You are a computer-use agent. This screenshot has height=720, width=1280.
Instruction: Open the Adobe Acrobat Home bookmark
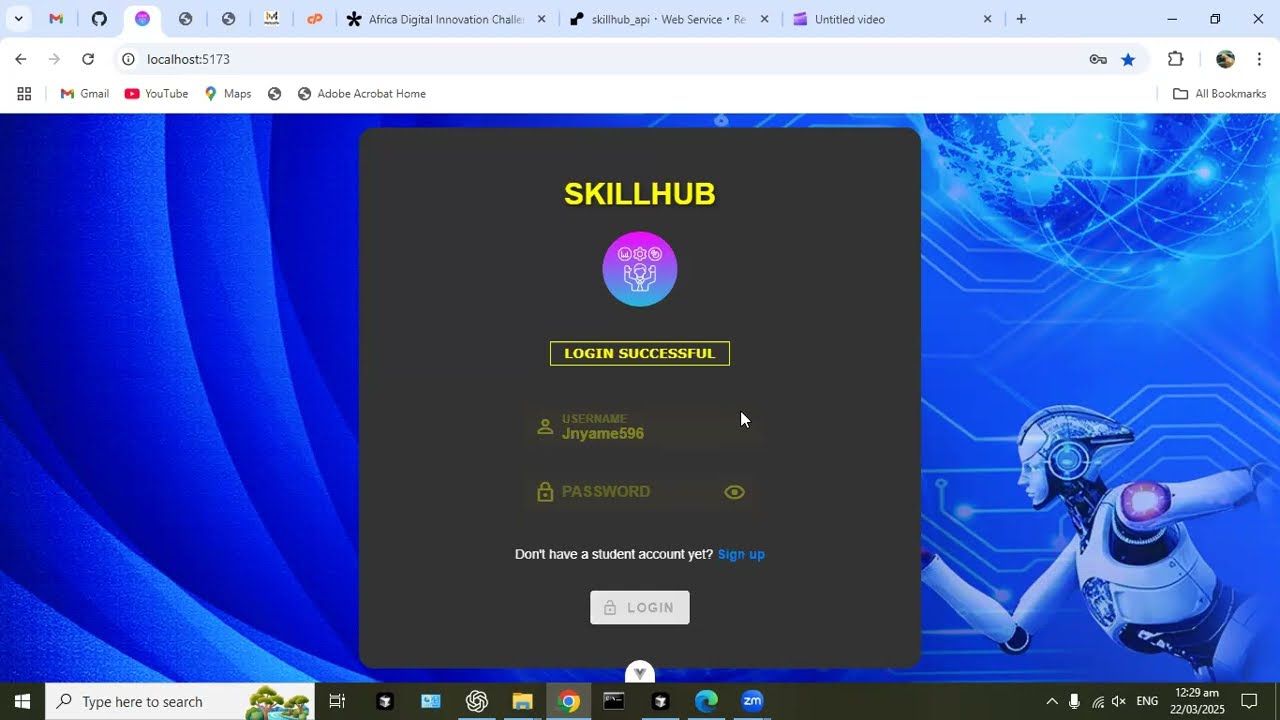pos(362,94)
